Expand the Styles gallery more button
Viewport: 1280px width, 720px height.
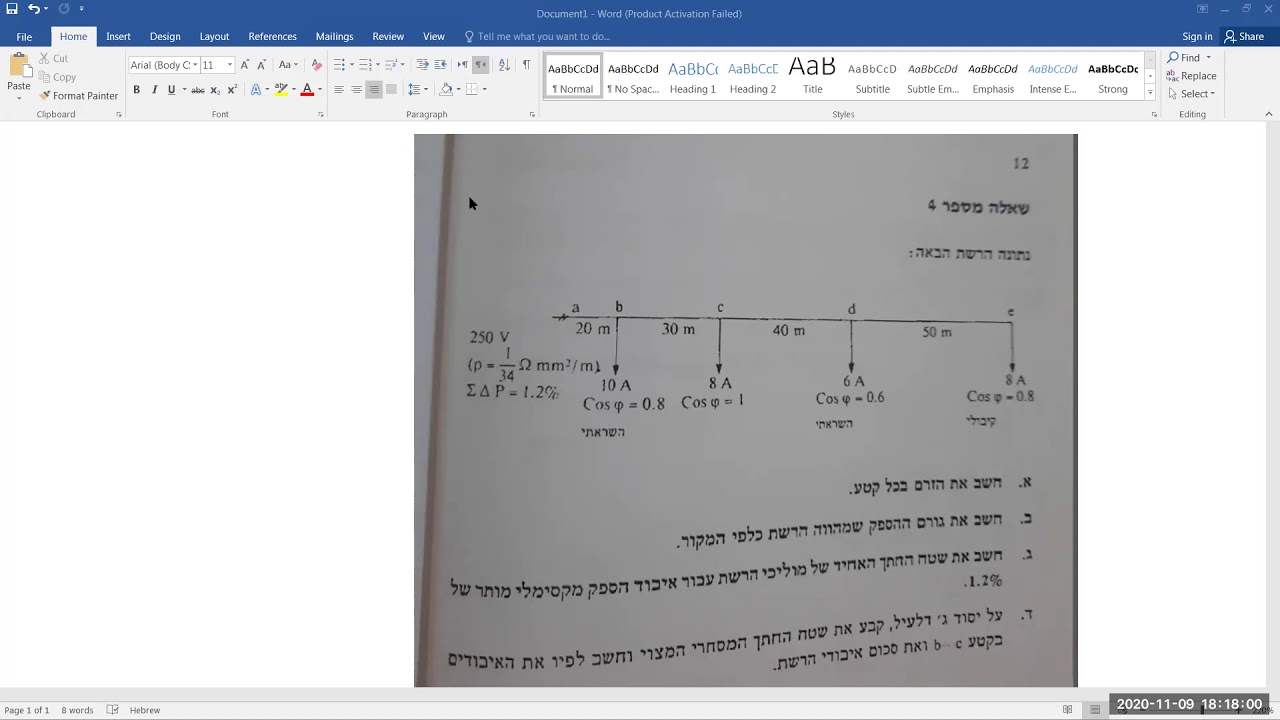point(1150,93)
